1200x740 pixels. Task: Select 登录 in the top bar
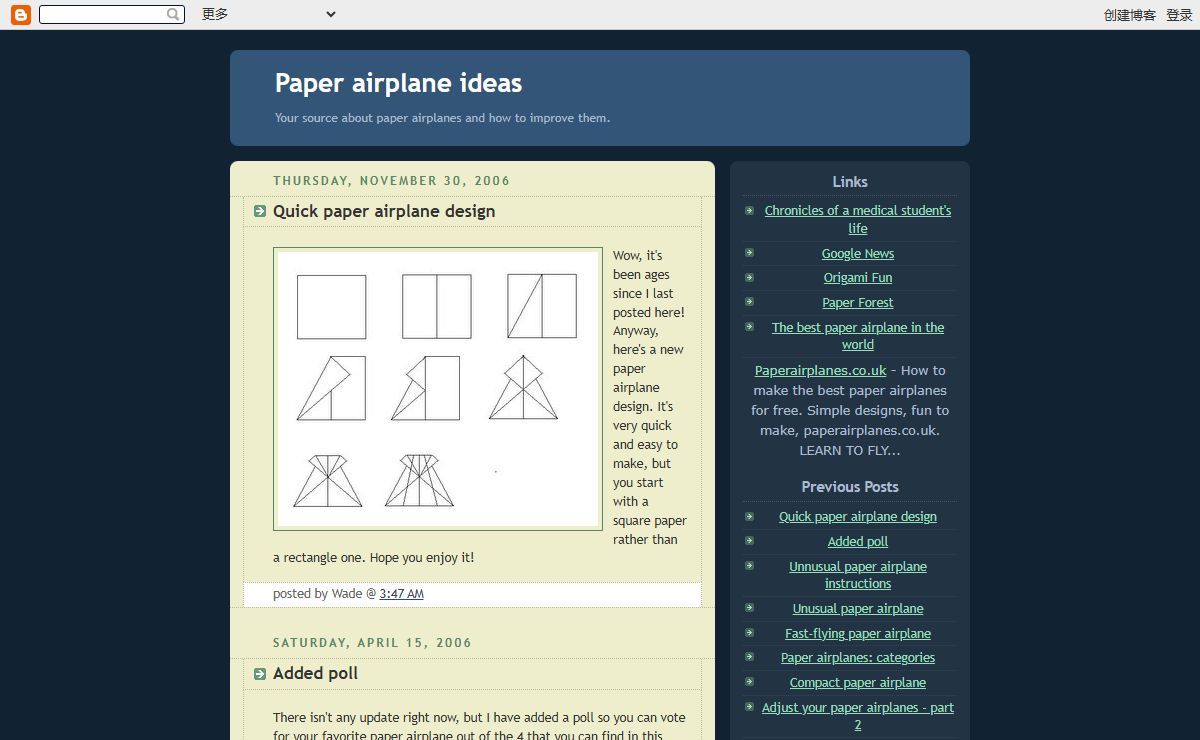coord(1179,15)
